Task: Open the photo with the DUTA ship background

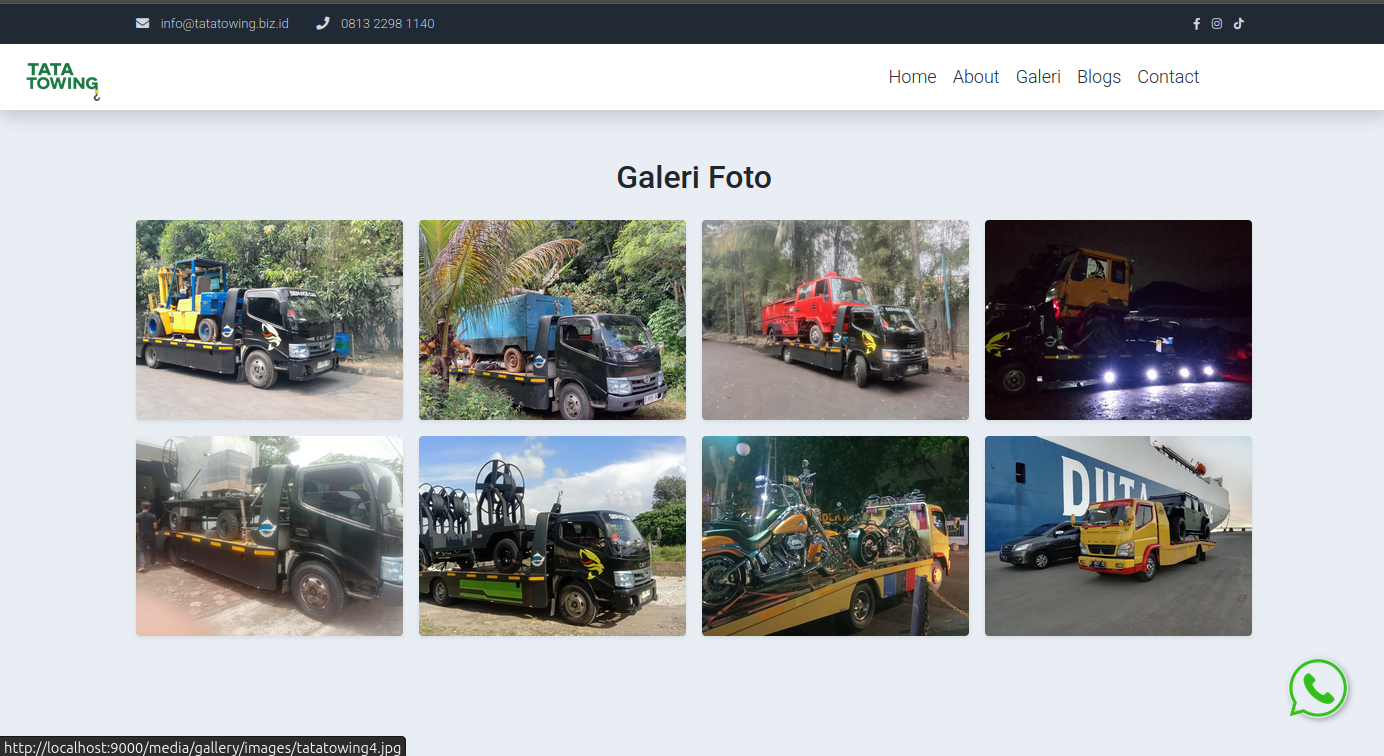Action: click(x=1117, y=534)
